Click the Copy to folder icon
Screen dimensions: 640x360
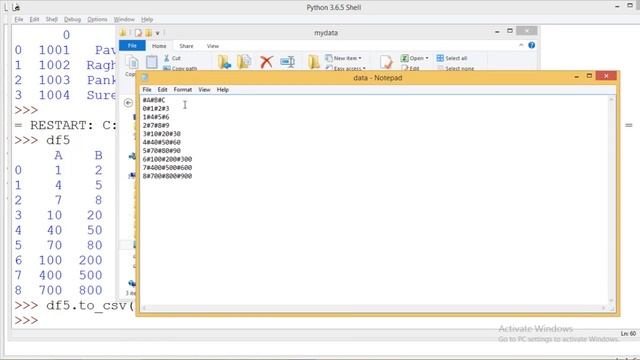pyautogui.click(x=244, y=62)
